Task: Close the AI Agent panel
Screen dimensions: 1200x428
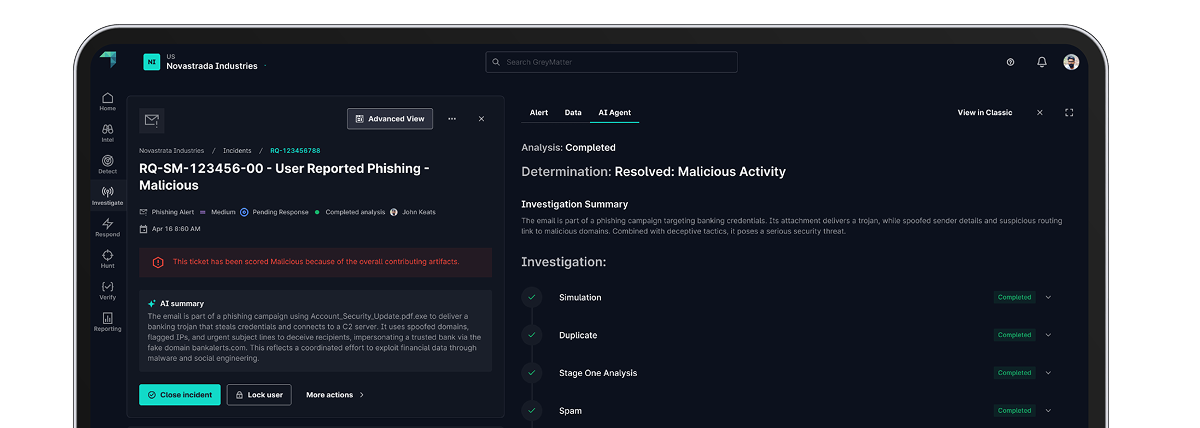Action: click(x=1040, y=113)
